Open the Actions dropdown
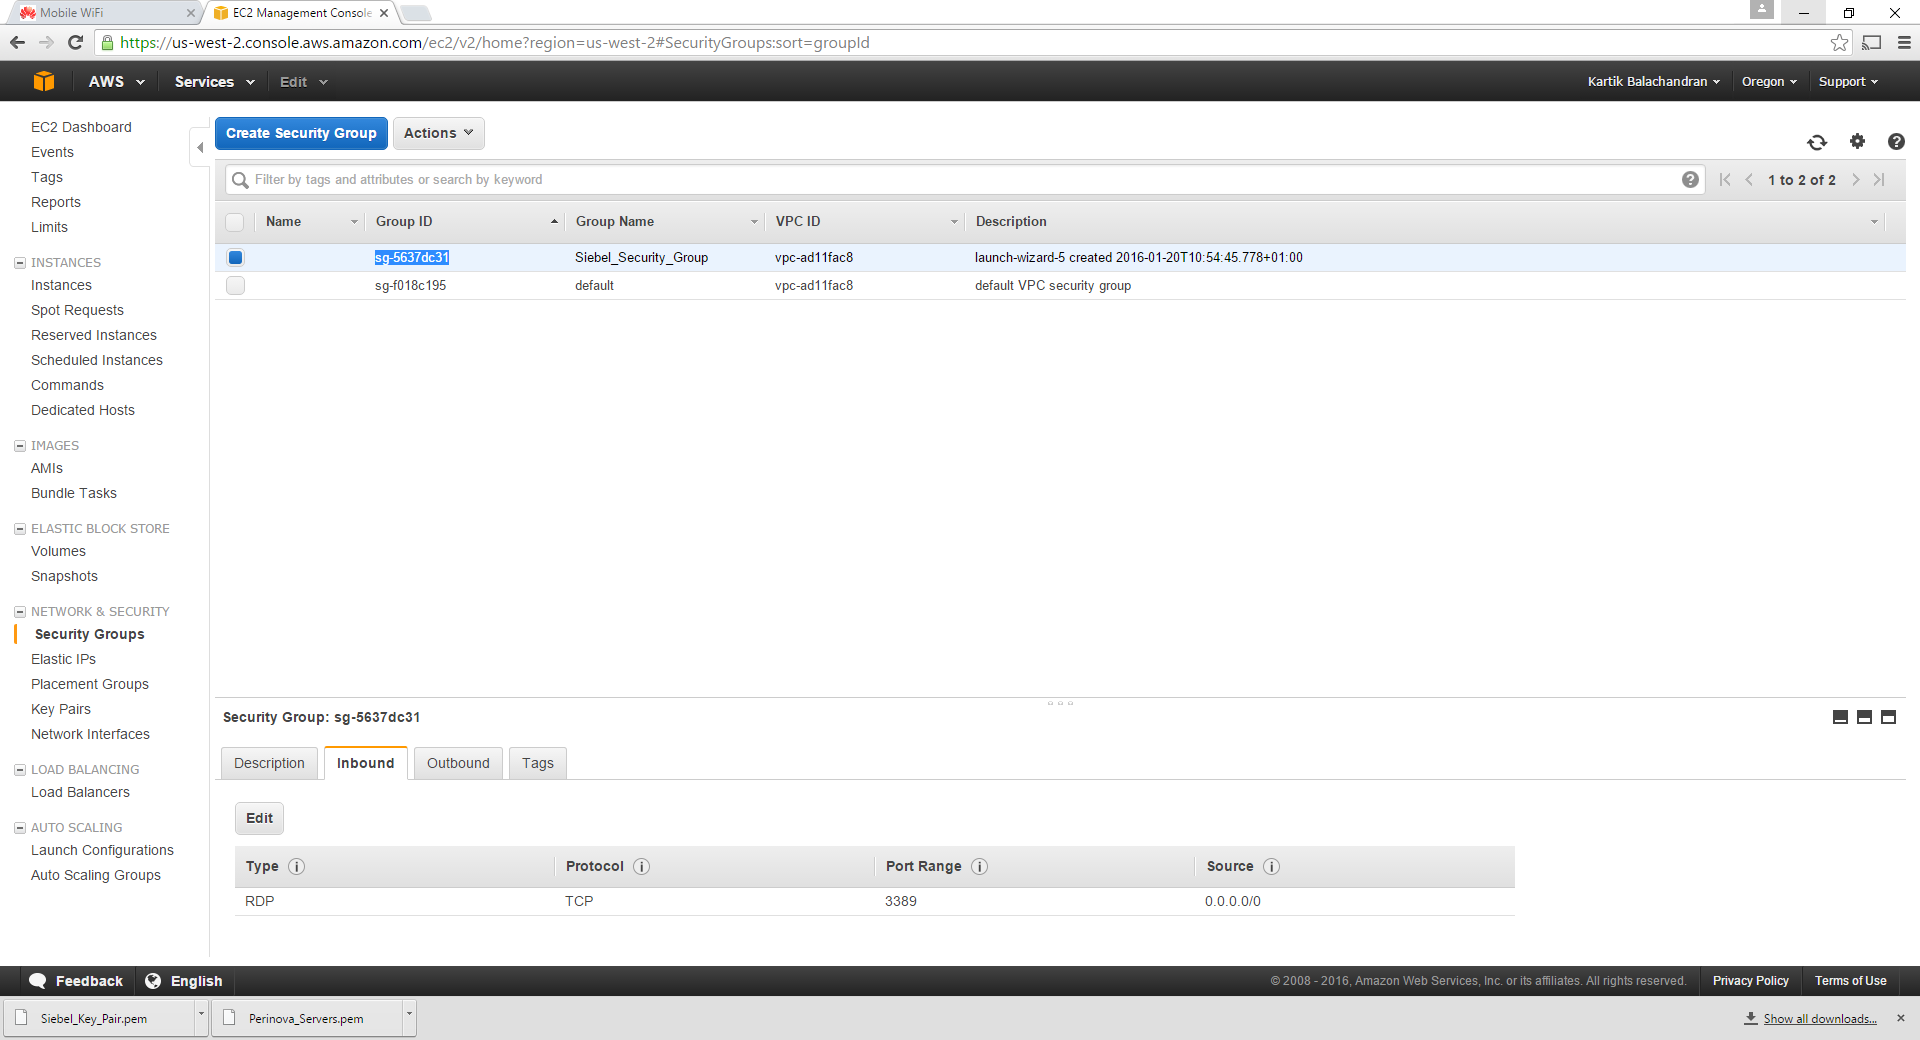 point(438,133)
